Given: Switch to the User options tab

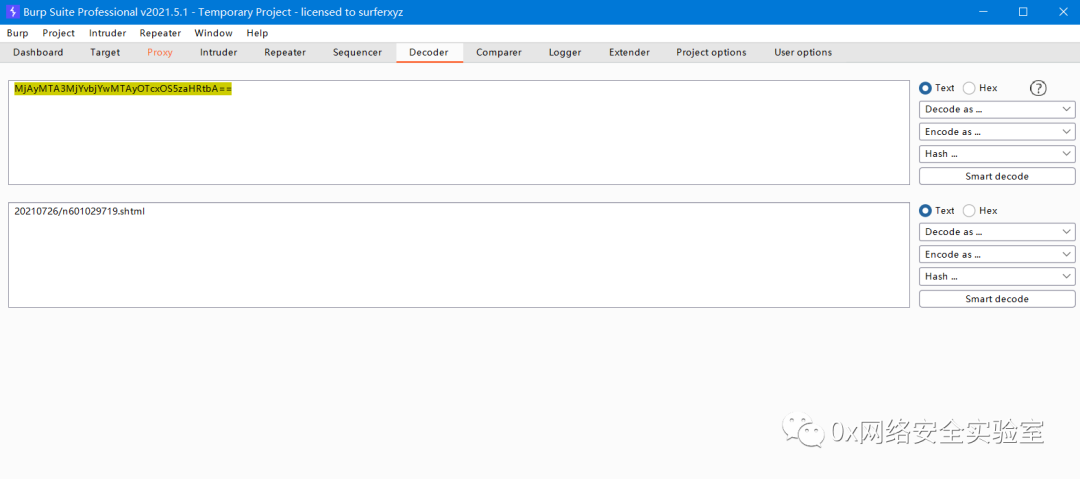Looking at the screenshot, I should click(802, 52).
